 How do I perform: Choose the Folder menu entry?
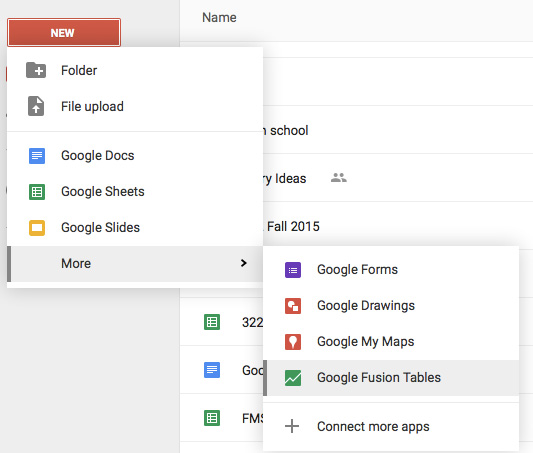135,70
